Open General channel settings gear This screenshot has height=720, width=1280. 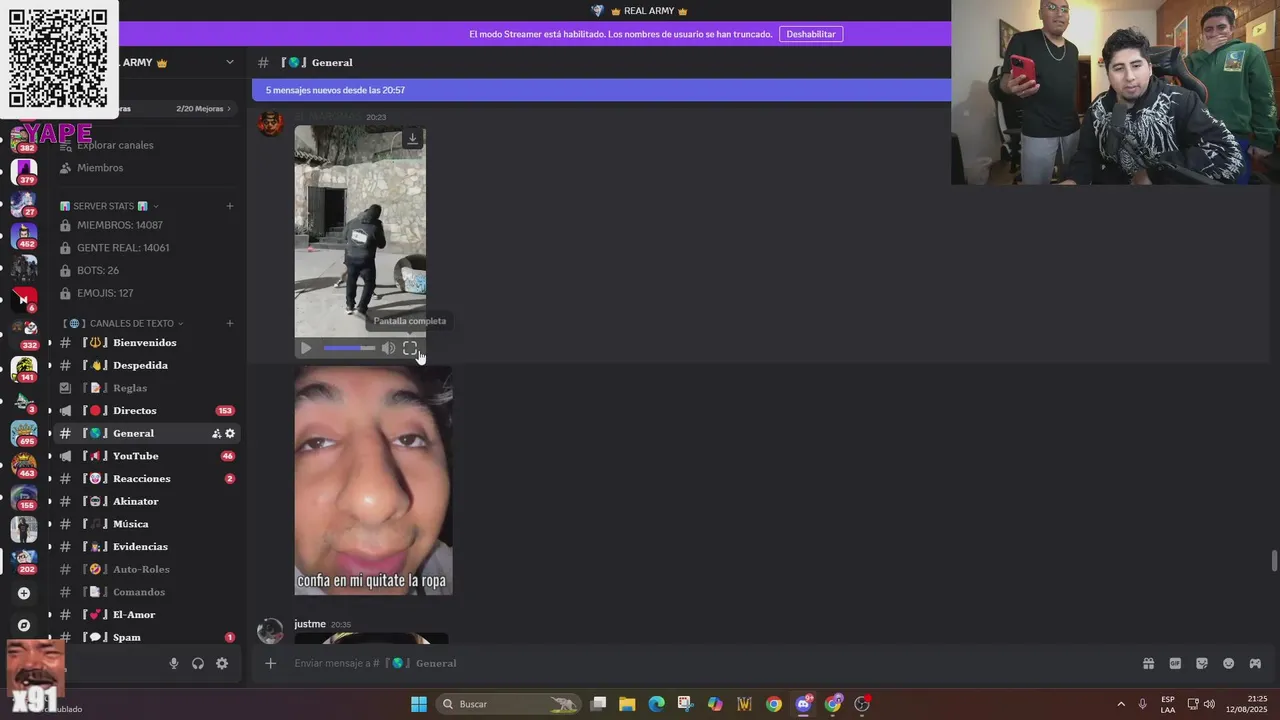pyautogui.click(x=230, y=433)
